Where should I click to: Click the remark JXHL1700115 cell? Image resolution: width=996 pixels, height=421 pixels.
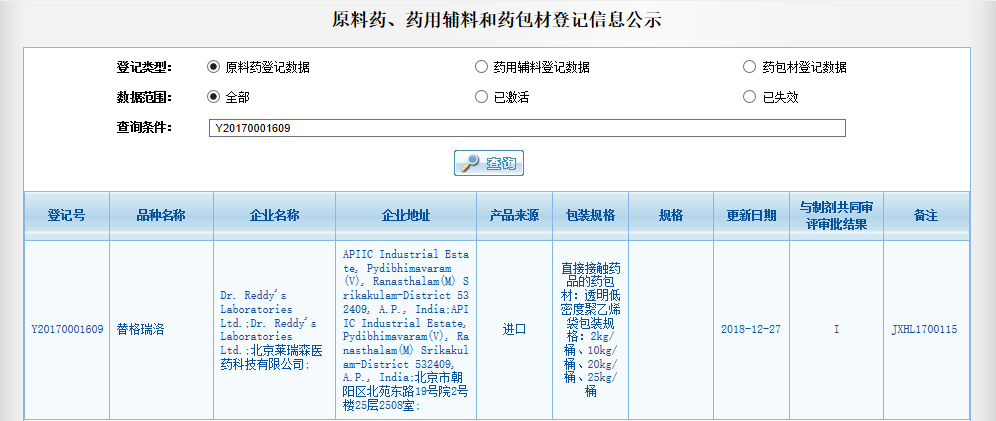pyautogui.click(x=925, y=330)
